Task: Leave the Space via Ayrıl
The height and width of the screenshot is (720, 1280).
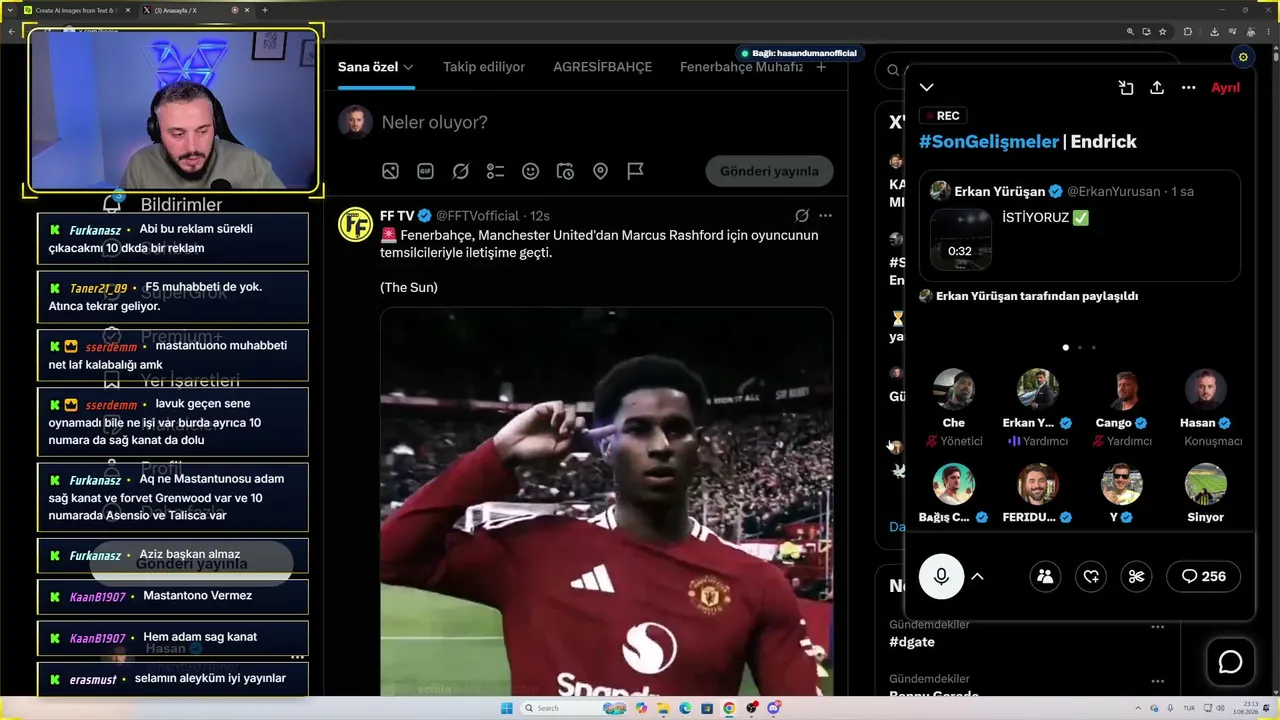Action: click(1225, 88)
